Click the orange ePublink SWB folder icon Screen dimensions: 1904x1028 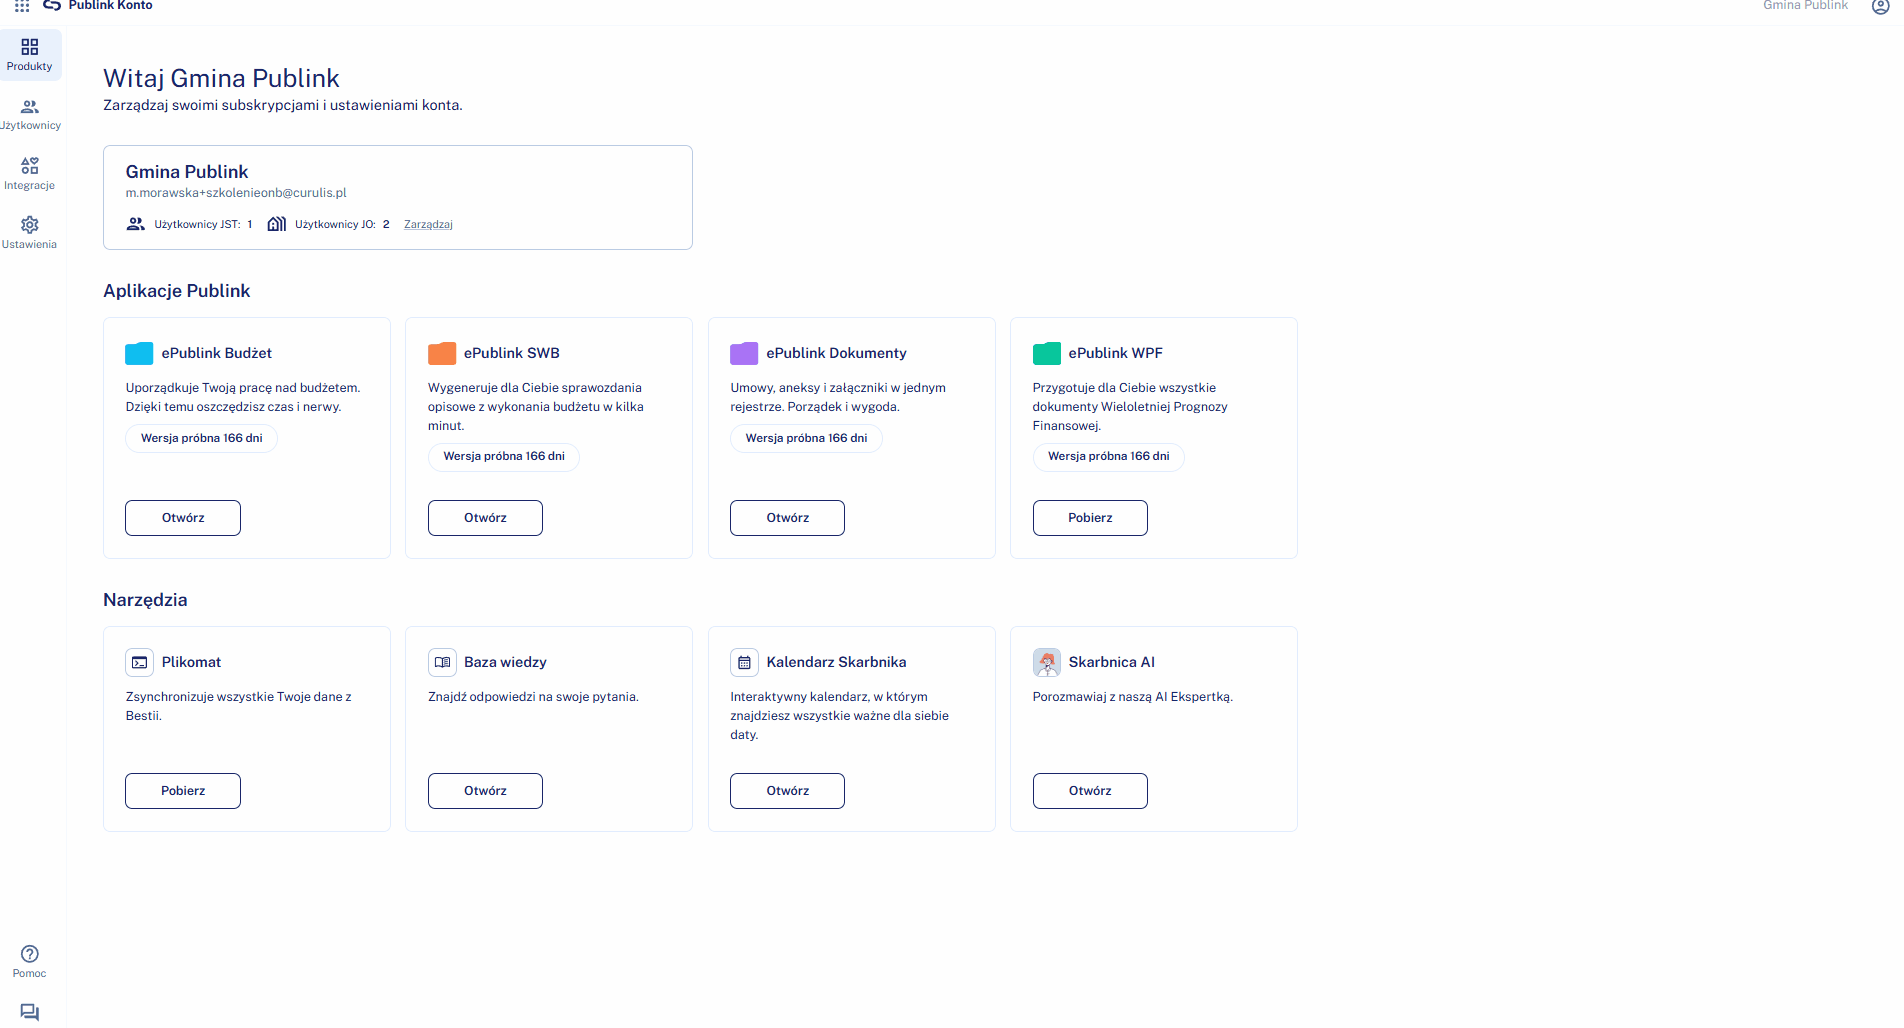[x=442, y=353]
